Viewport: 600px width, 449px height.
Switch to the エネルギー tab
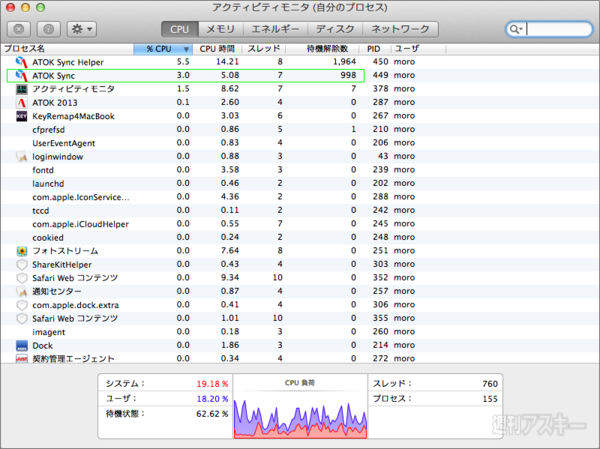click(275, 29)
